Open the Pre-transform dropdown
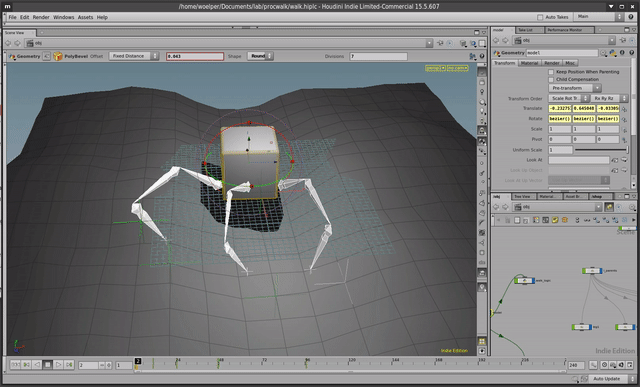Viewport: 640px width, 387px height. [574, 88]
